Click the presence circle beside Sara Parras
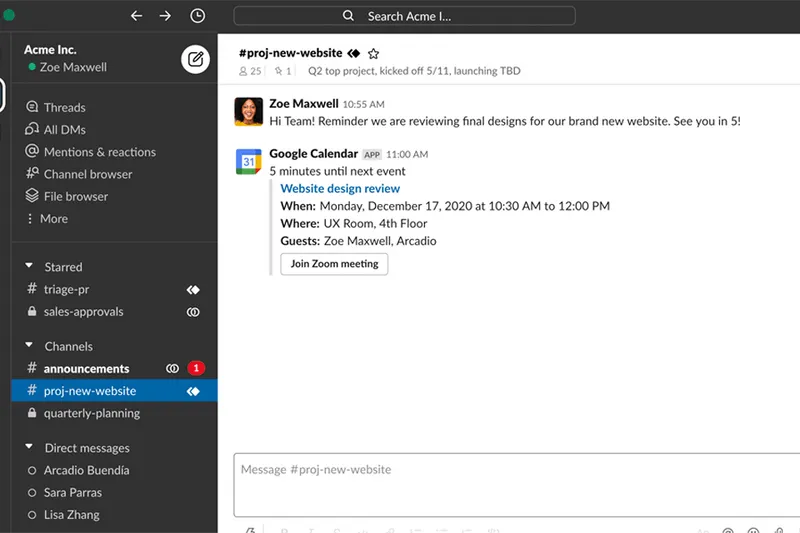The image size is (800, 533). tap(32, 493)
